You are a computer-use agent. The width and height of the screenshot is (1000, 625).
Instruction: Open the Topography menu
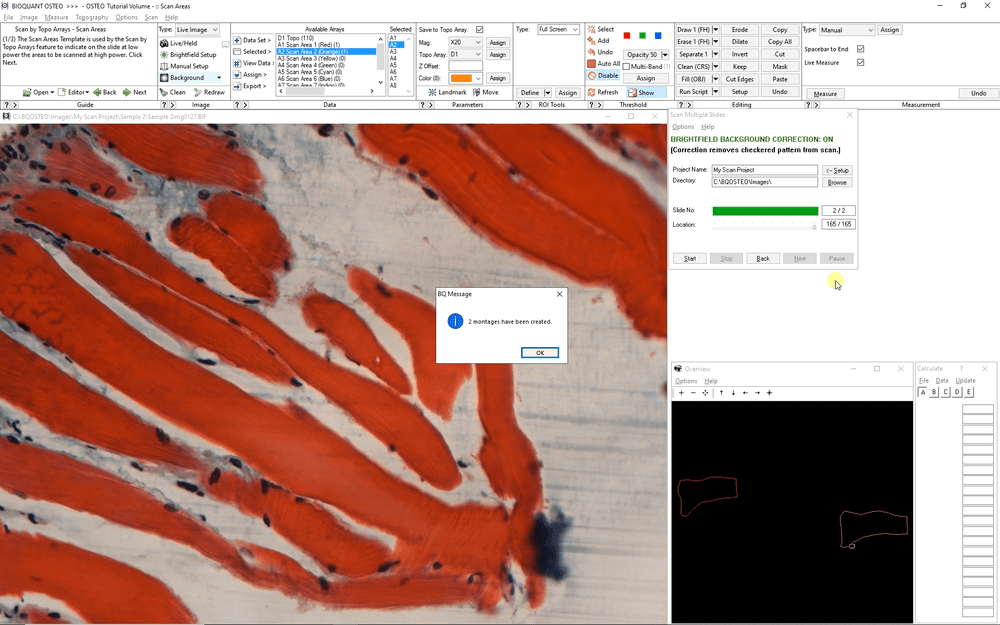click(91, 16)
